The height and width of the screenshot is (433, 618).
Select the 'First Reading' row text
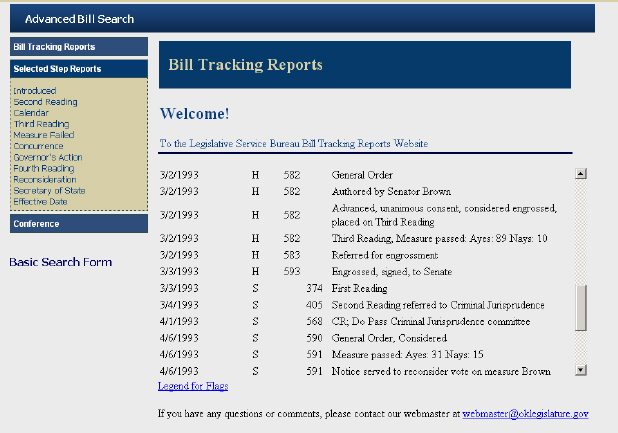pyautogui.click(x=359, y=288)
